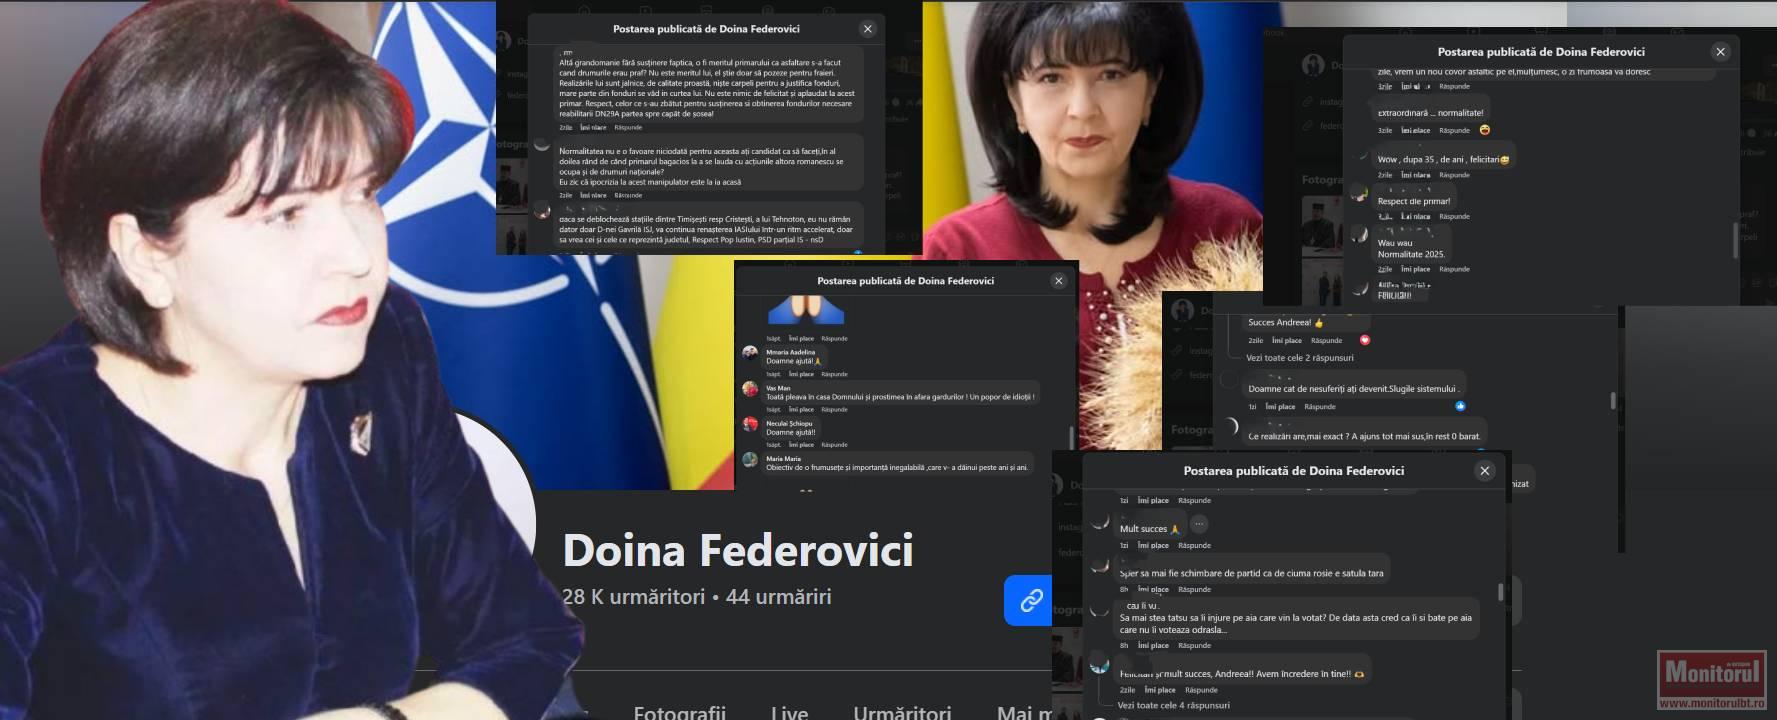Toggle 'Îmi place' on 'Wau wau Normalitate 2025' comment
Image resolution: width=1777 pixels, height=720 pixels.
pyautogui.click(x=1415, y=269)
